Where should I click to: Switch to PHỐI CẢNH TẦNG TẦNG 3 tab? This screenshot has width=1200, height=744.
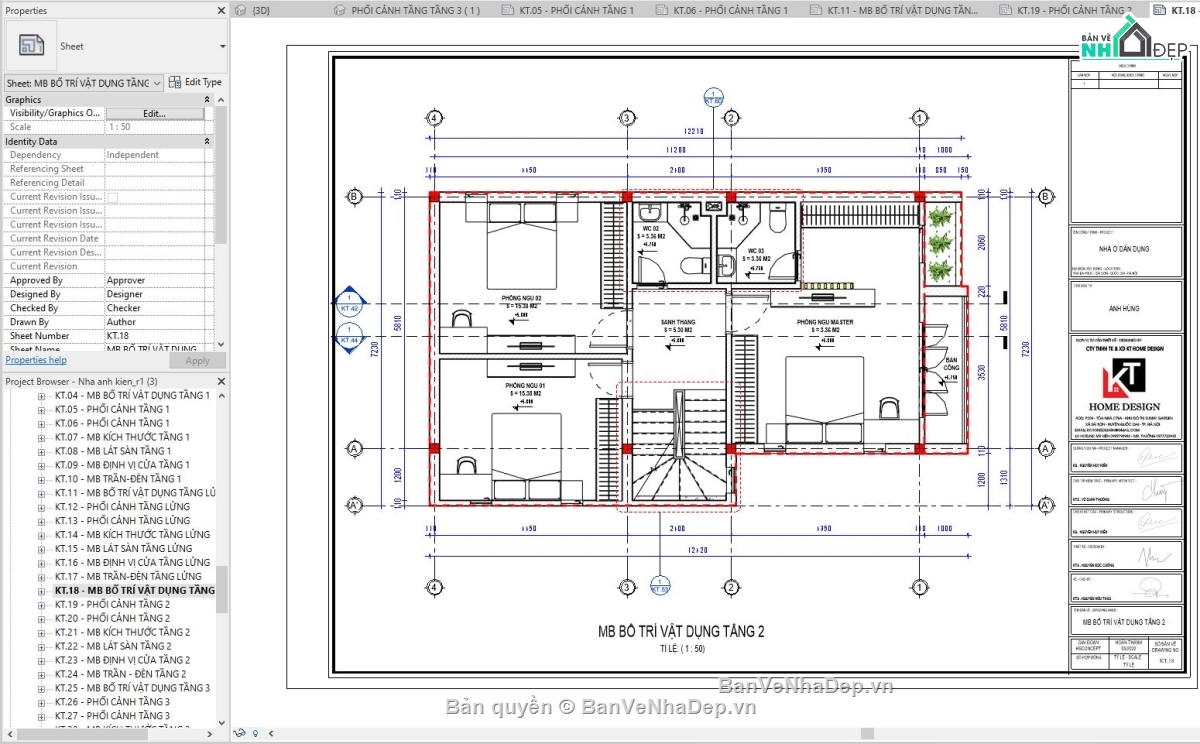416,10
